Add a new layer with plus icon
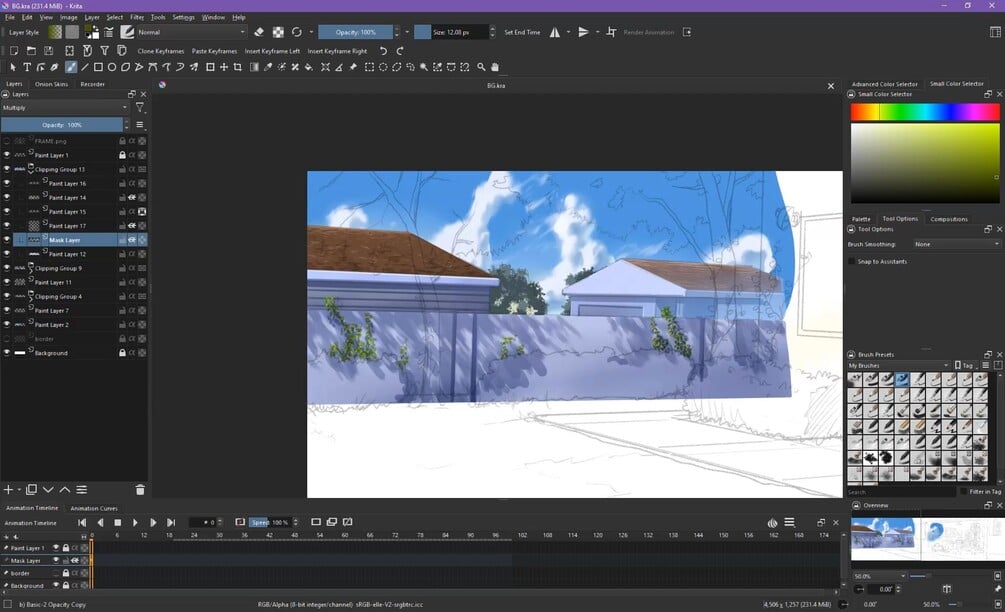The height and width of the screenshot is (612, 1005). click(8, 490)
